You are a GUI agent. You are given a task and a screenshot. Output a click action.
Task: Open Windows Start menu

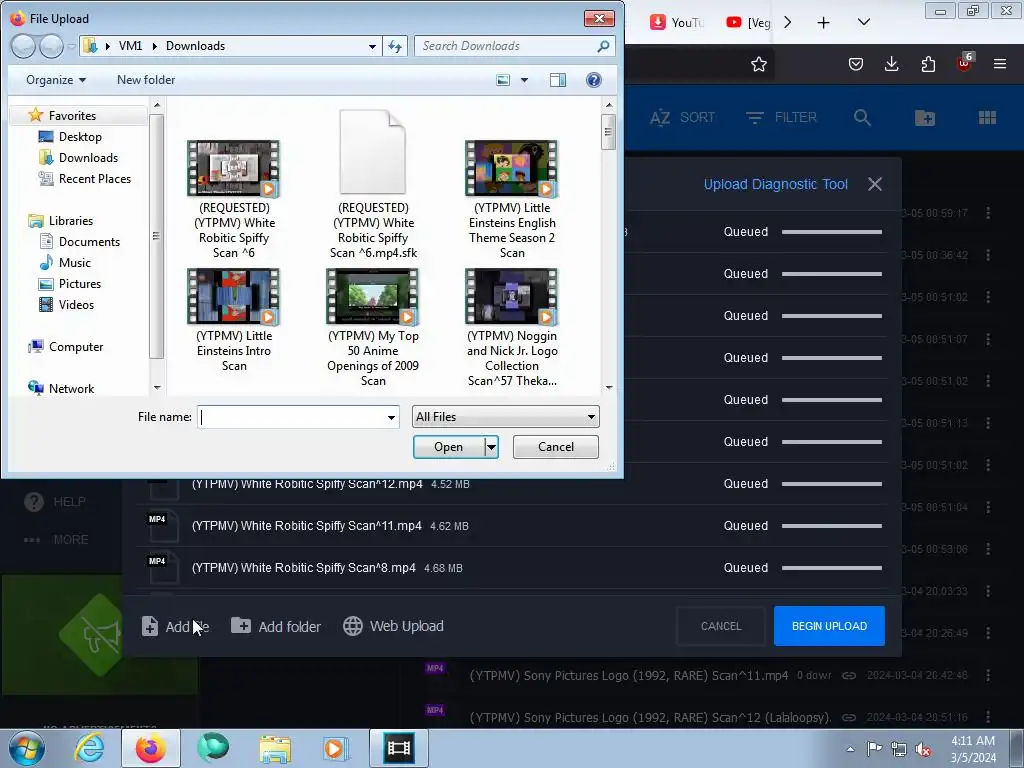coord(27,748)
